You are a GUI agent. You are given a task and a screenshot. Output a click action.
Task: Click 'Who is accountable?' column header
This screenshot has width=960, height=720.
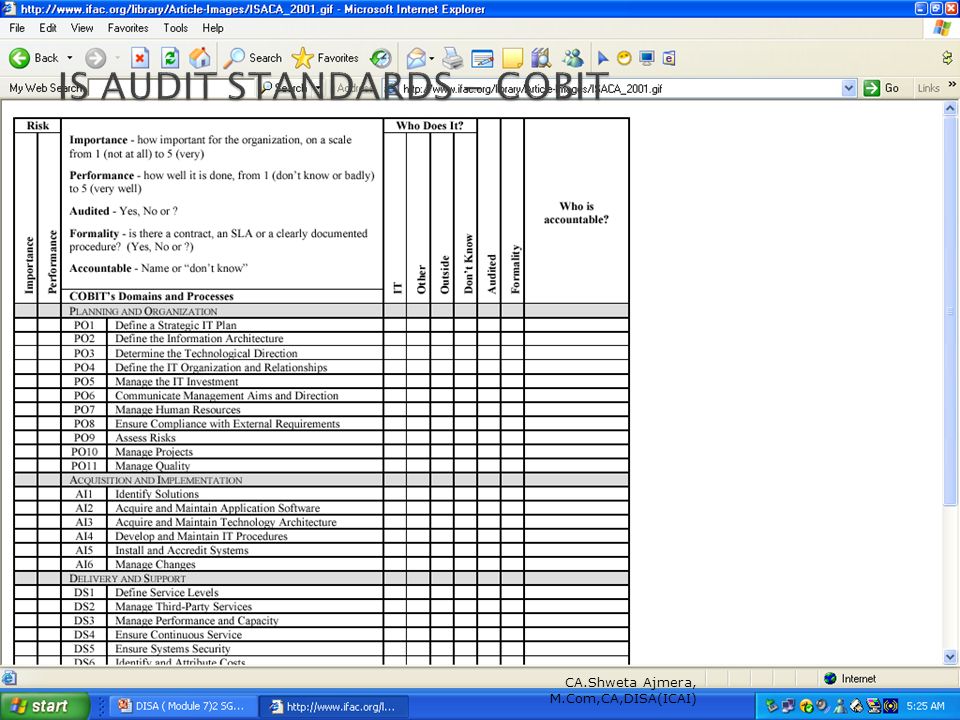pos(576,212)
